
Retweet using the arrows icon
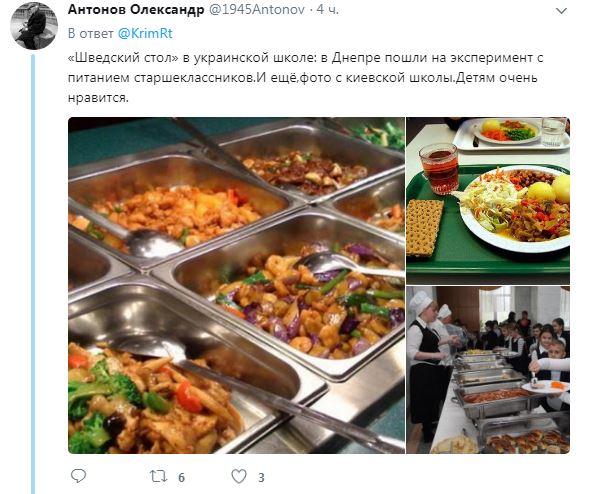tap(158, 477)
